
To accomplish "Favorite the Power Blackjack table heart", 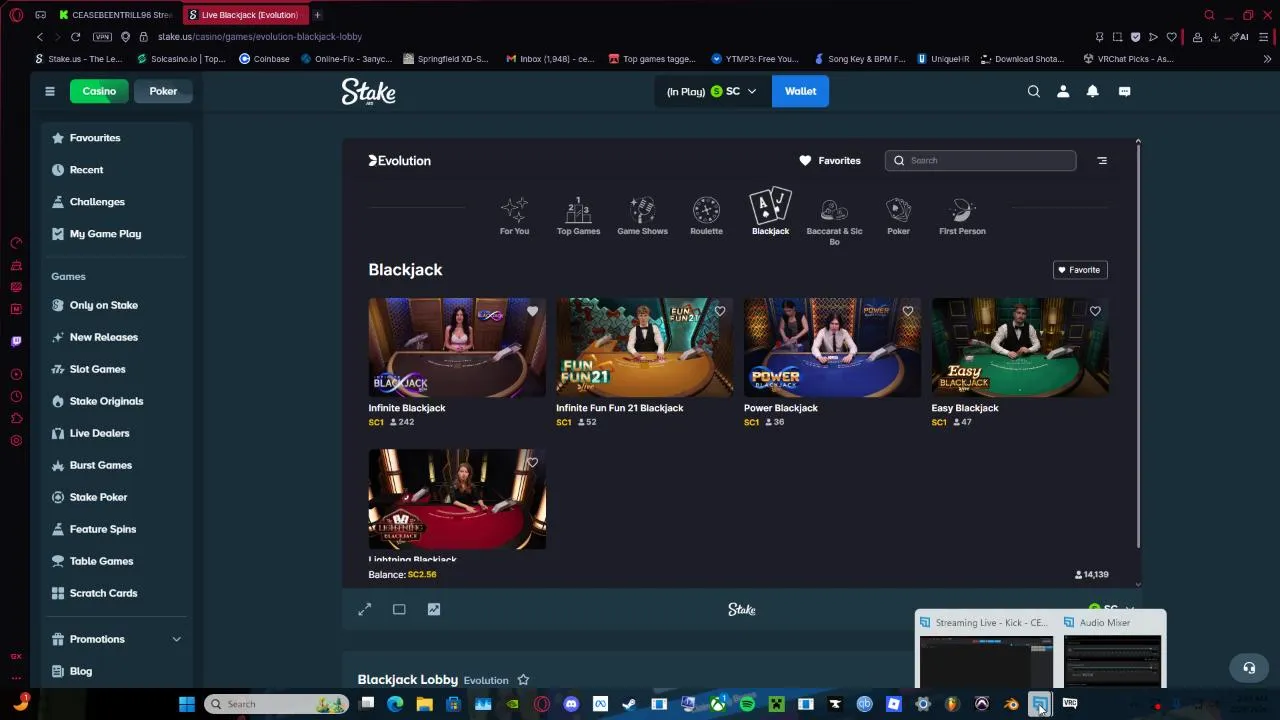I will click(x=908, y=311).
